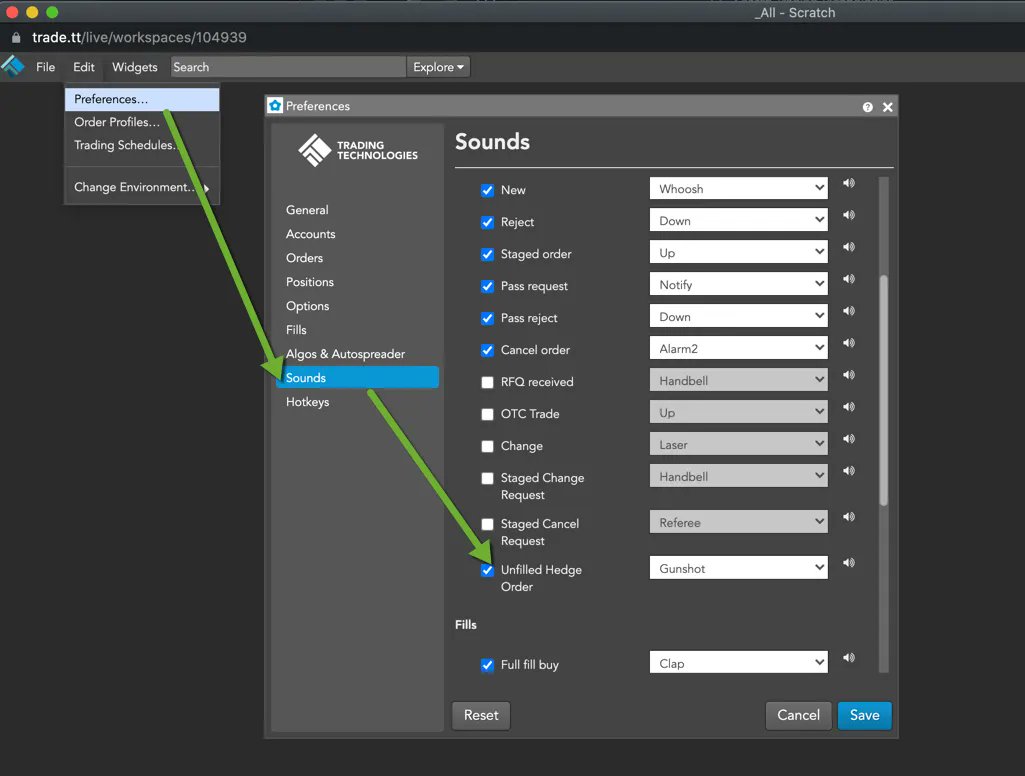Expand the Change Environment submenu
This screenshot has height=776, width=1025.
point(142,188)
